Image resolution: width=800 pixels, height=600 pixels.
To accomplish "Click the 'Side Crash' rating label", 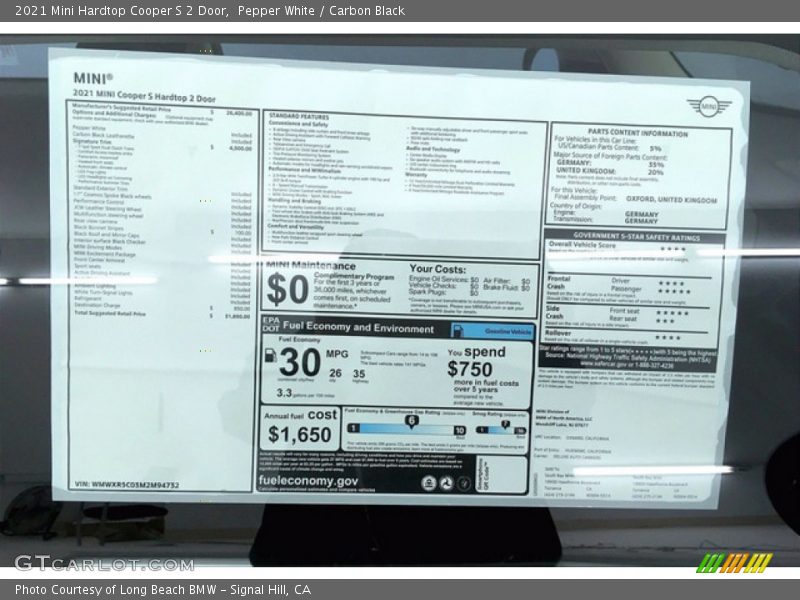I will point(554,312).
